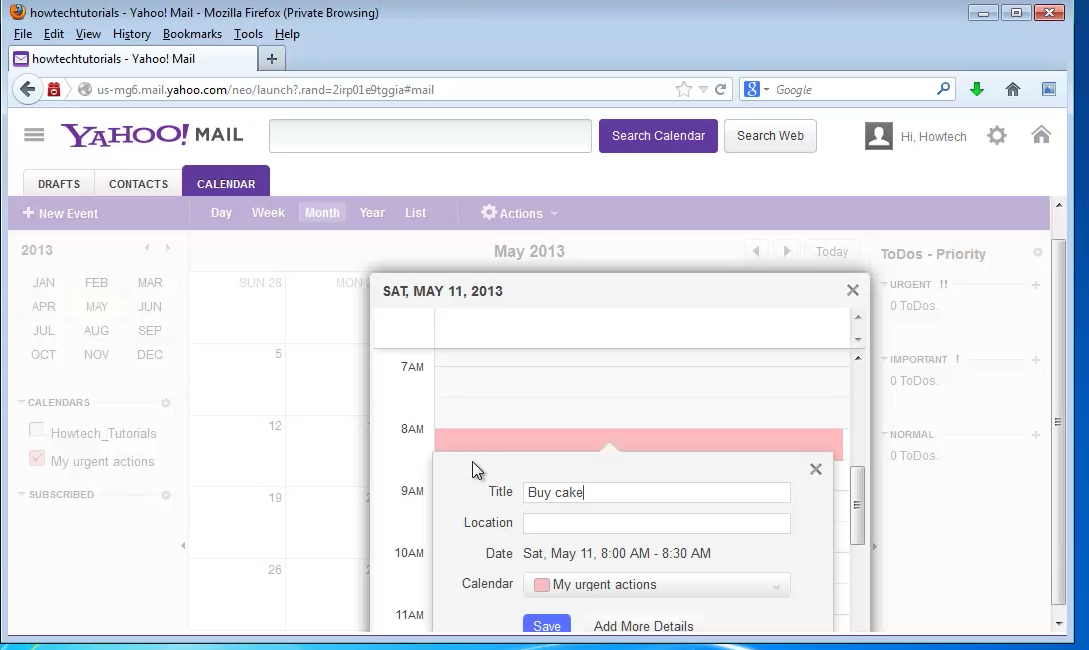
Task: Switch to the Drafts tab
Action: [59, 183]
